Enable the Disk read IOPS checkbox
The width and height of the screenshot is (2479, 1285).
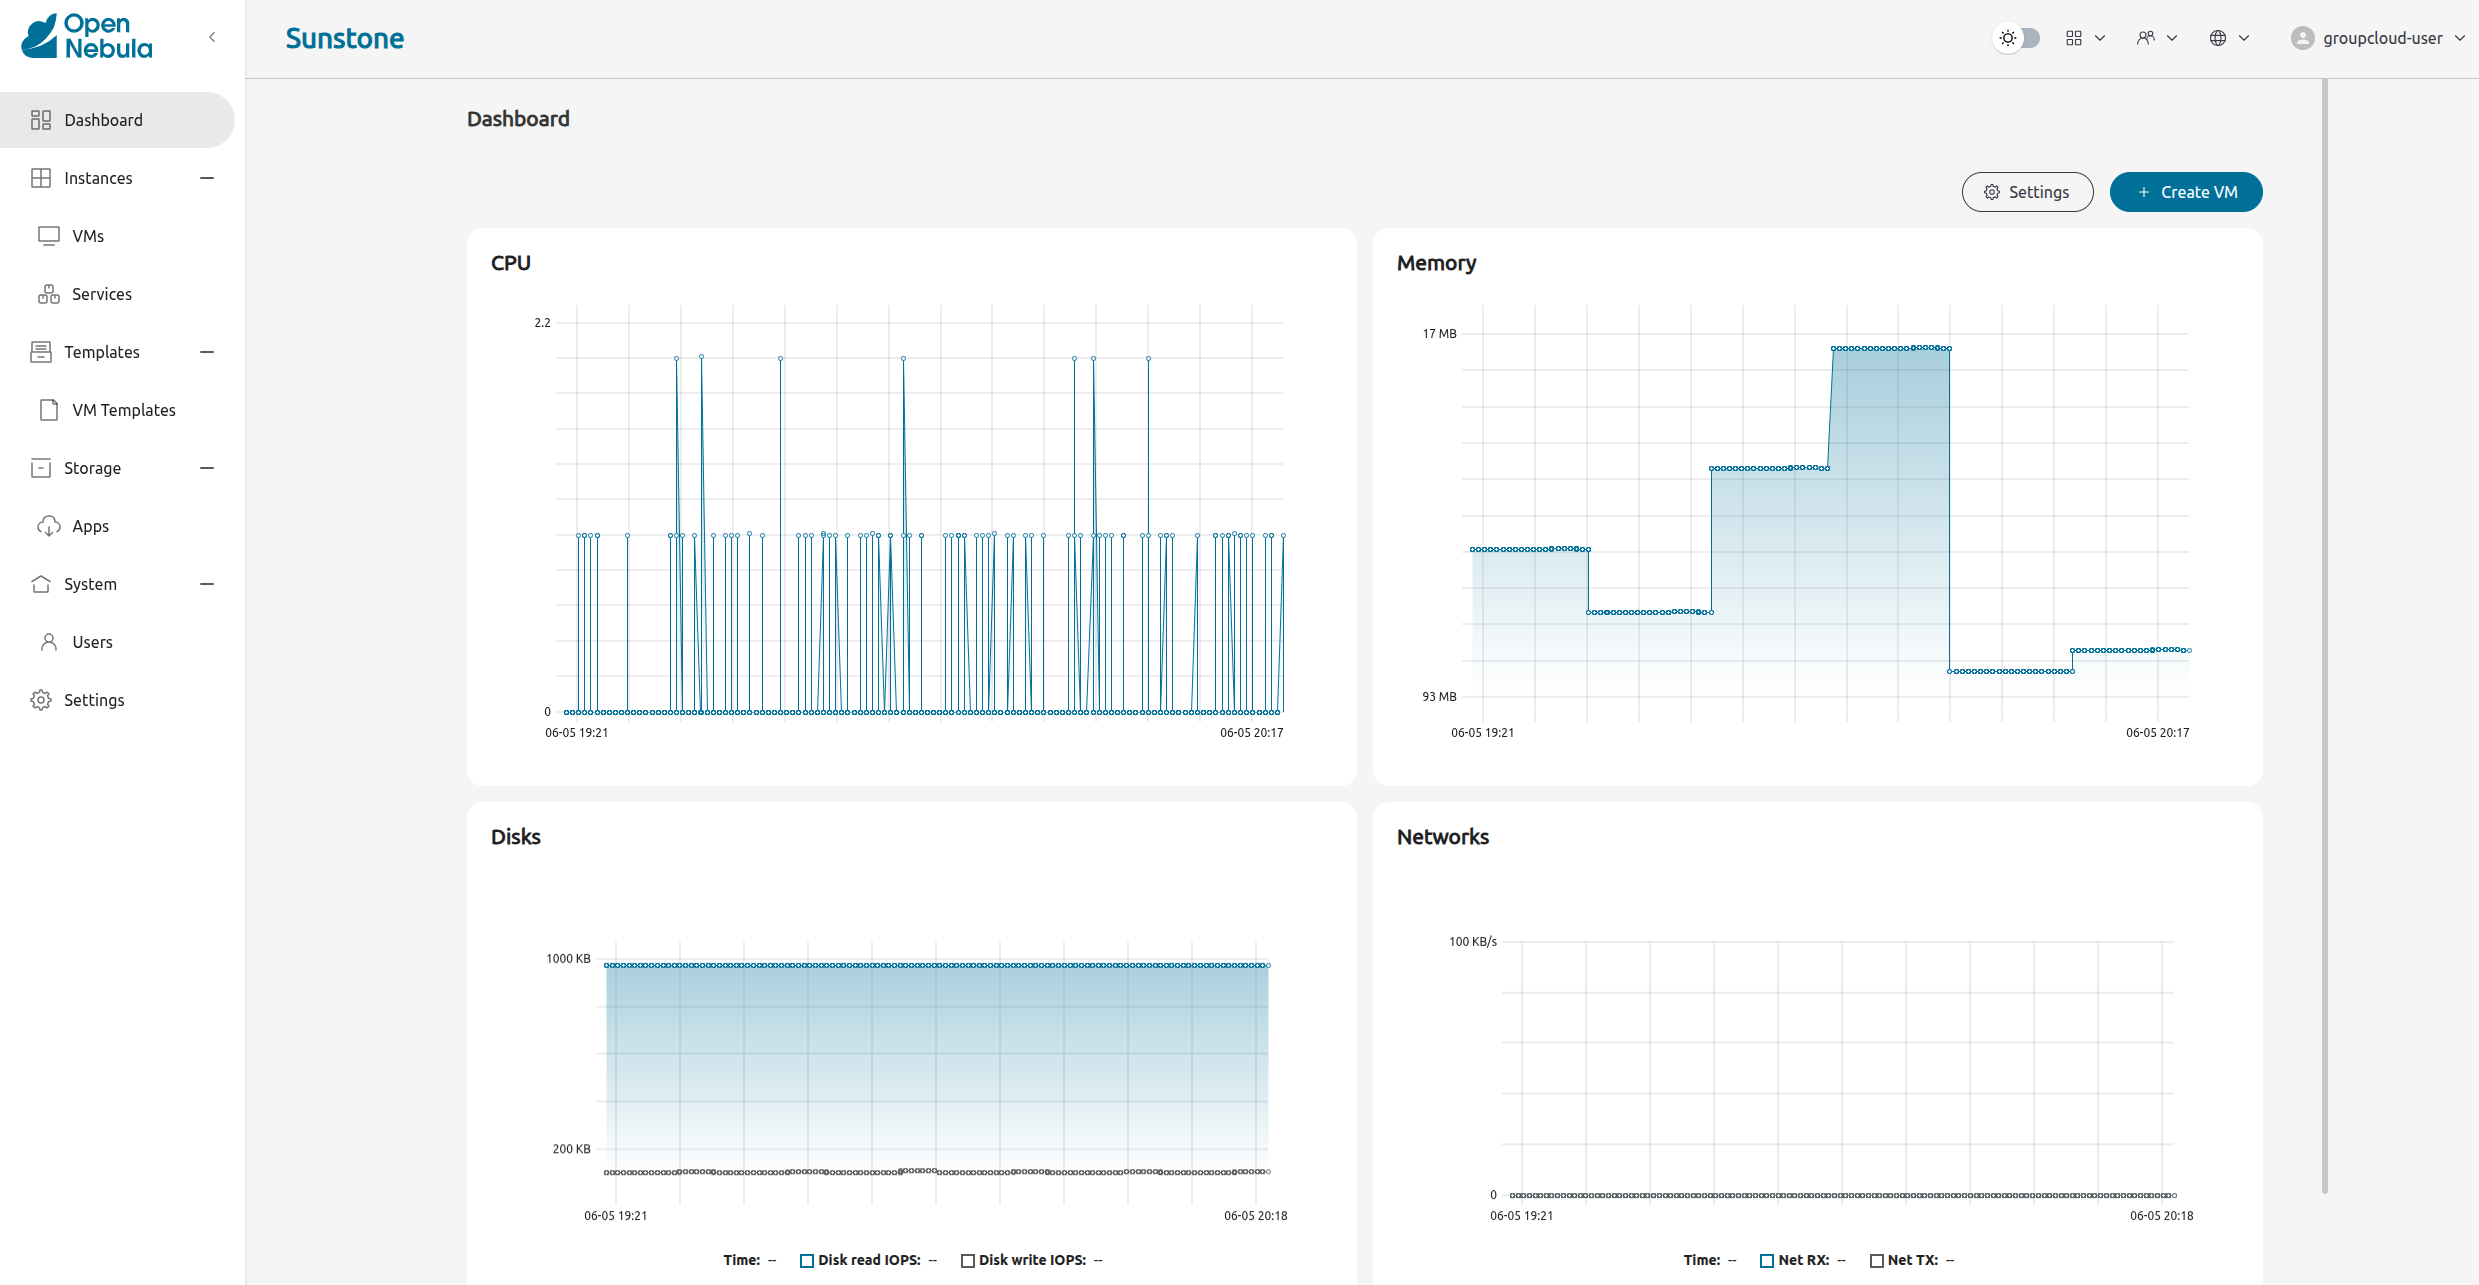pyautogui.click(x=805, y=1260)
